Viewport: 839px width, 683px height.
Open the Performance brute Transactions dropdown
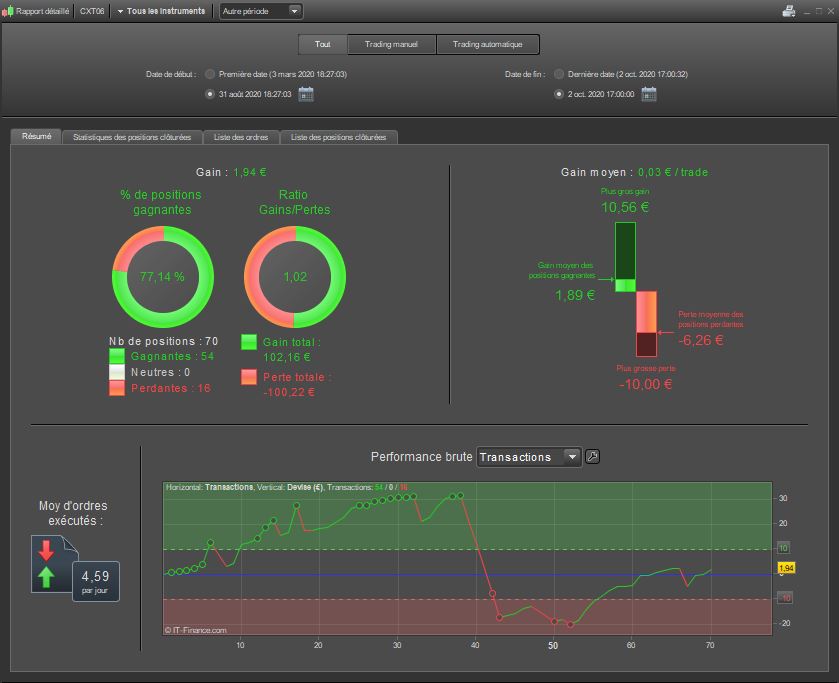(529, 457)
